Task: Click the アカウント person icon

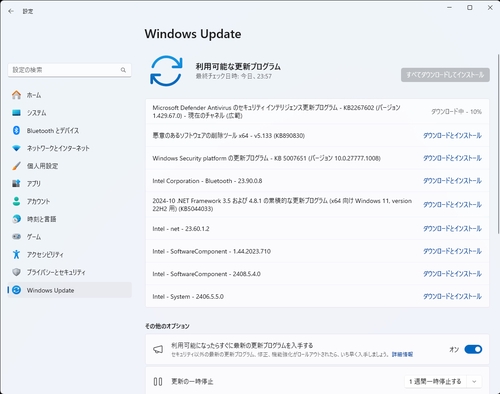Action: (16, 201)
